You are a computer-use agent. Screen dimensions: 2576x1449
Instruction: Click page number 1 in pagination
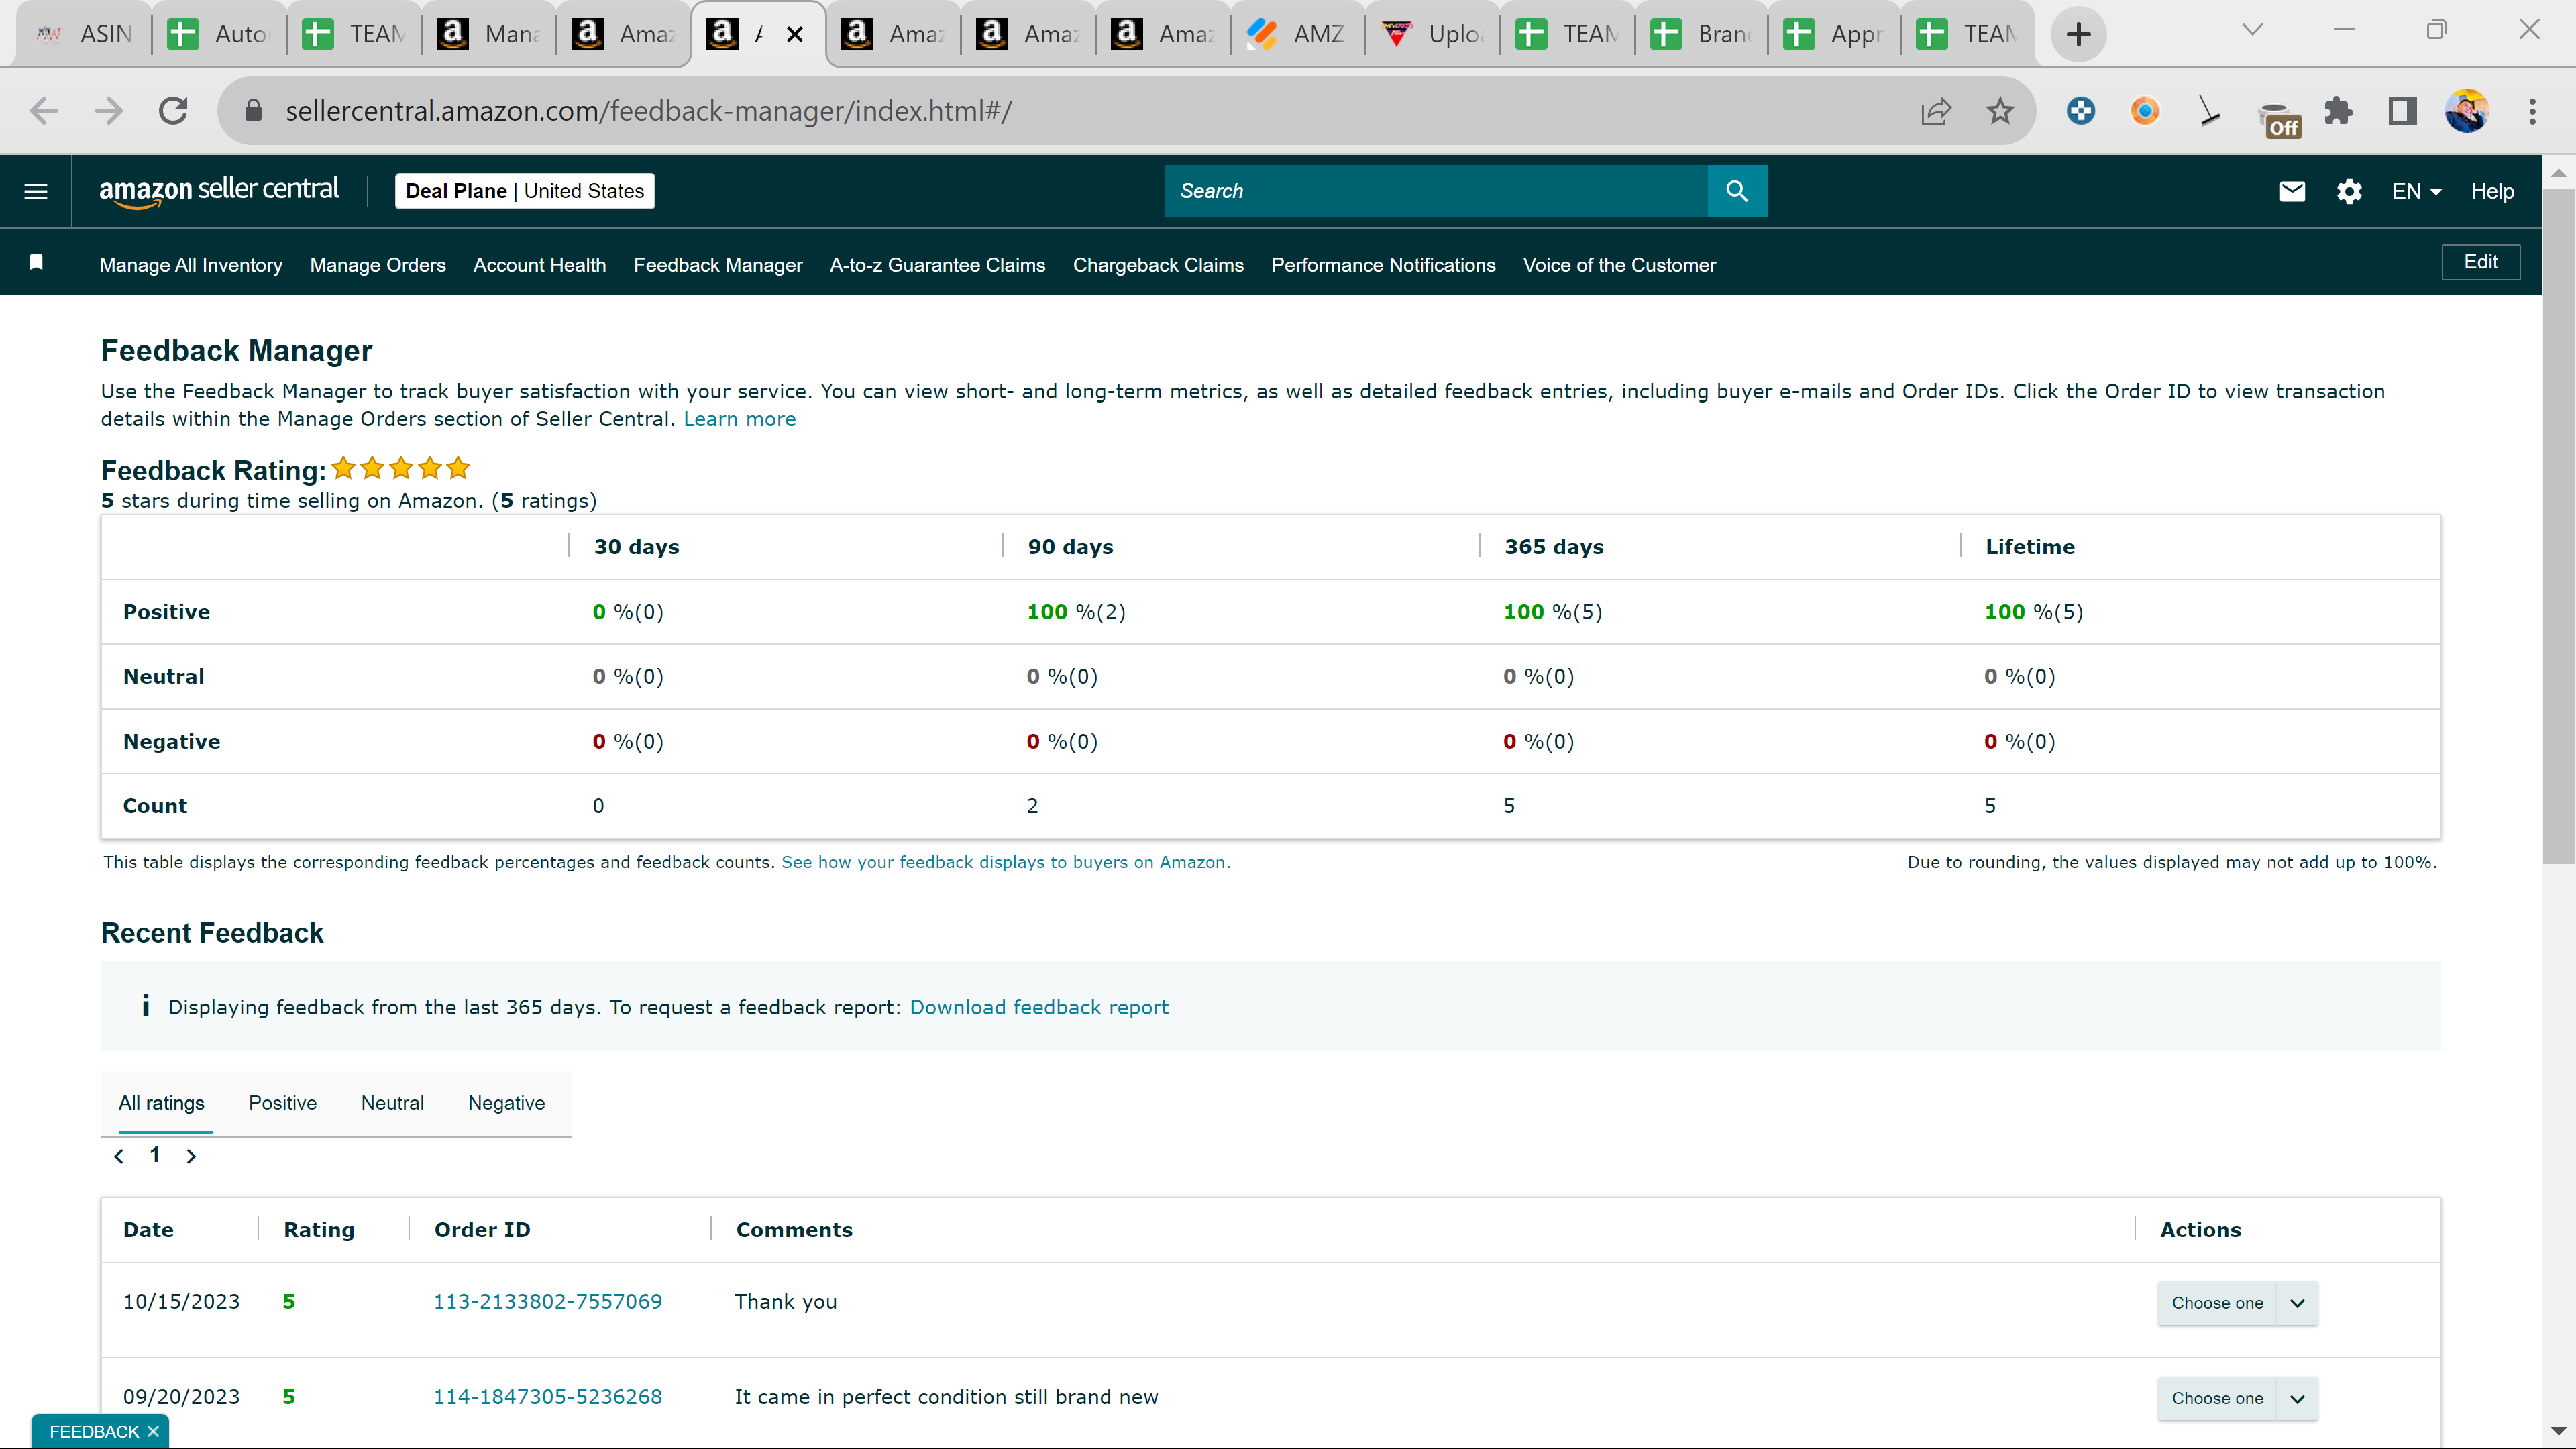click(x=155, y=1155)
